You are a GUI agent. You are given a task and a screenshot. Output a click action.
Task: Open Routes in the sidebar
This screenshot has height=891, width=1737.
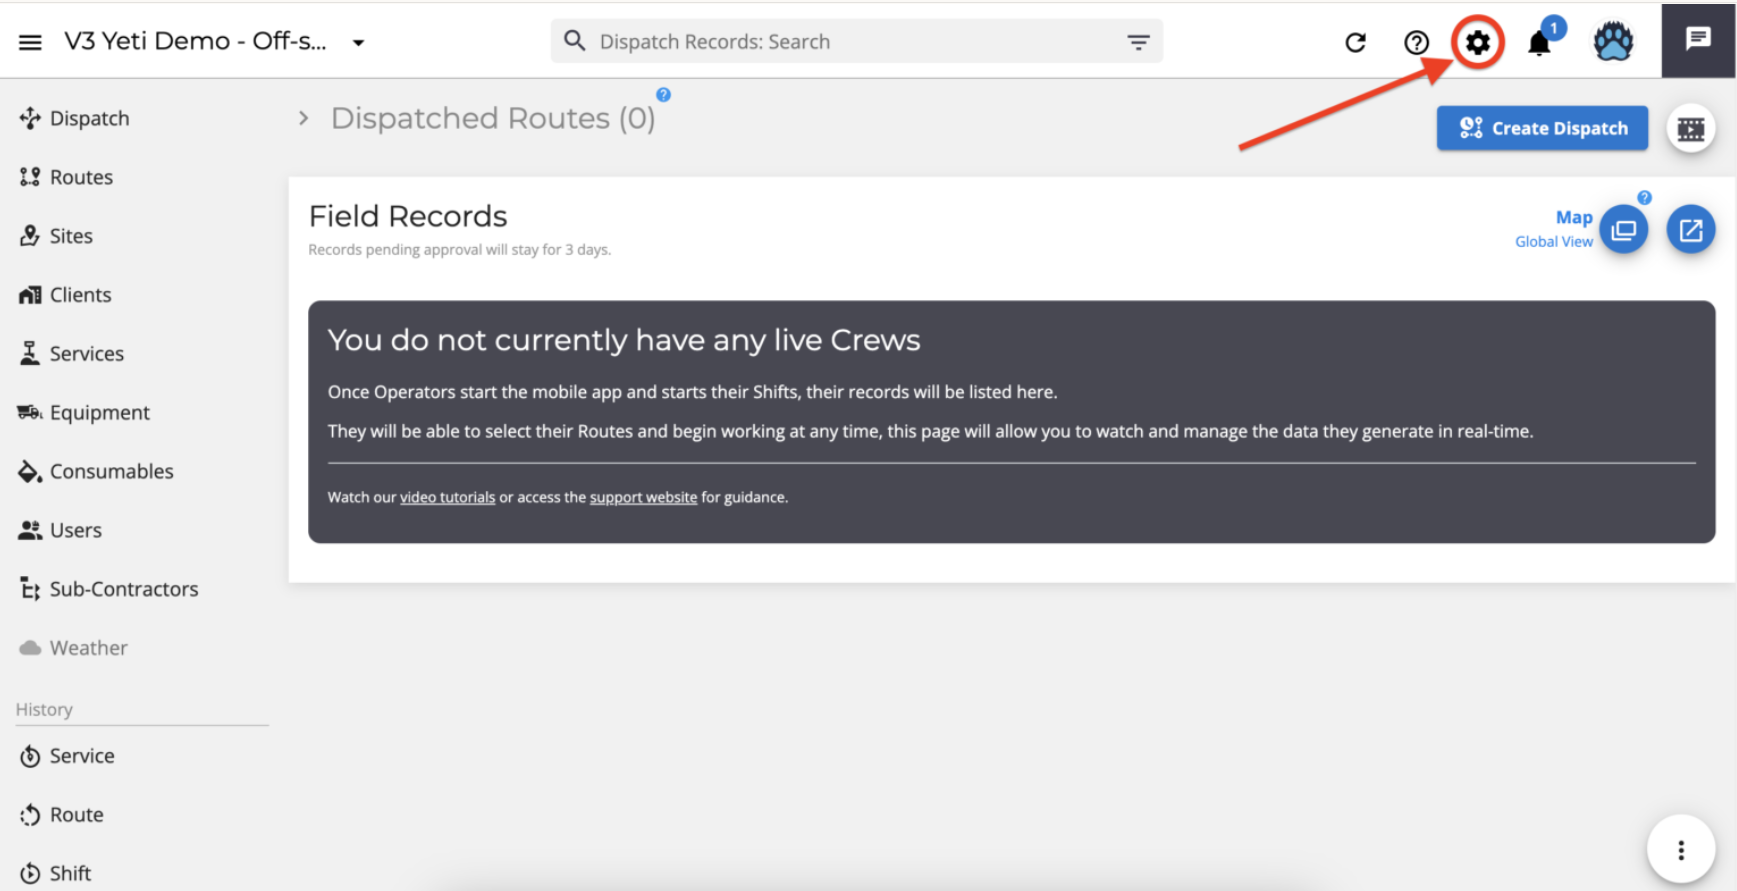[x=66, y=177]
